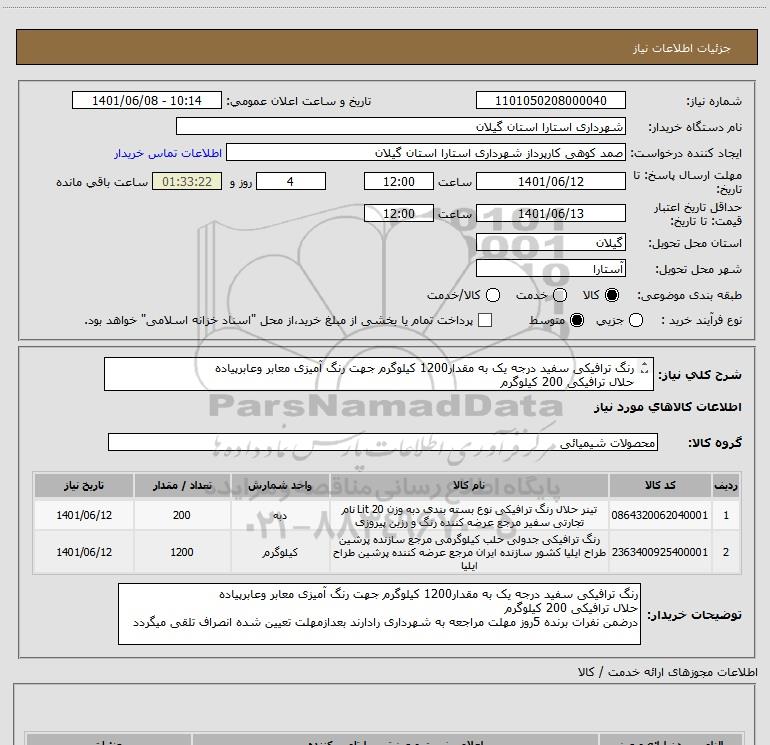Click the اطلاعات مجوزهای ارائه خدمت / کالا heading

coord(667,672)
